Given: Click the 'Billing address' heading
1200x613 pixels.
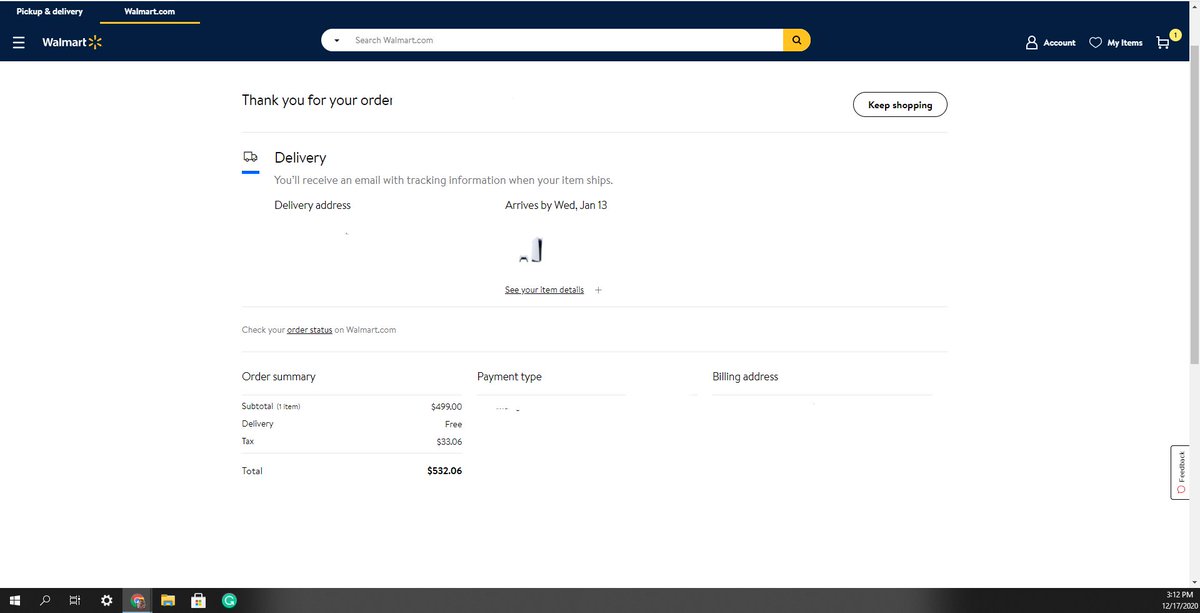Looking at the screenshot, I should (x=745, y=377).
